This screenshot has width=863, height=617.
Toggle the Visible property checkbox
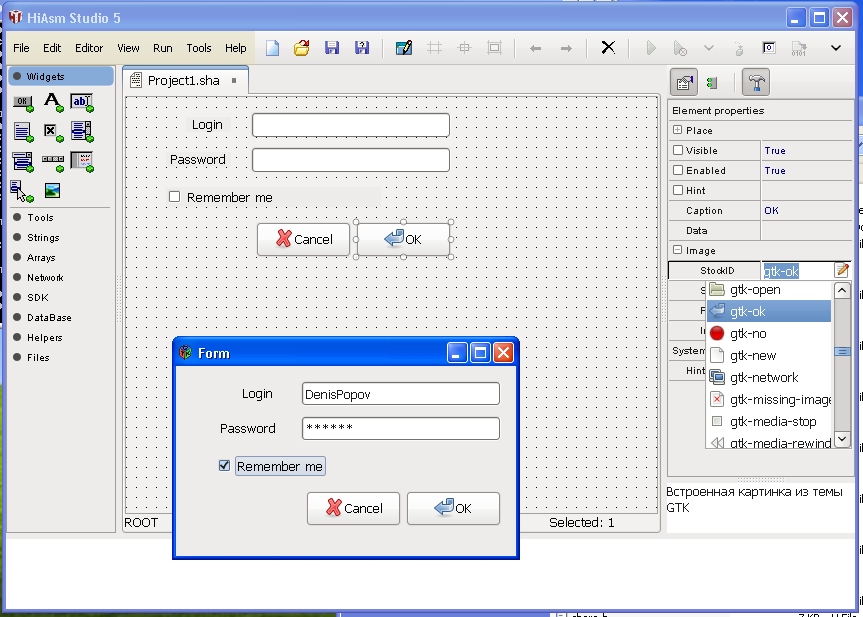(x=678, y=151)
